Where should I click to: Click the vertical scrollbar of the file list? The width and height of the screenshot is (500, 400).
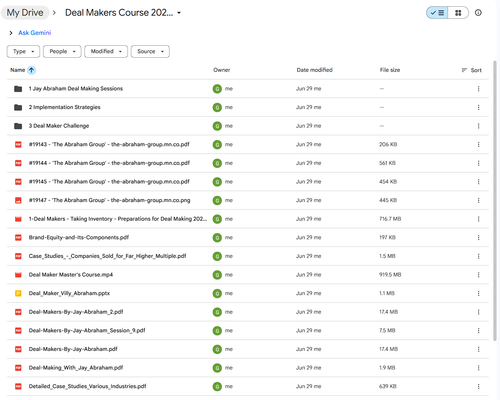495,201
